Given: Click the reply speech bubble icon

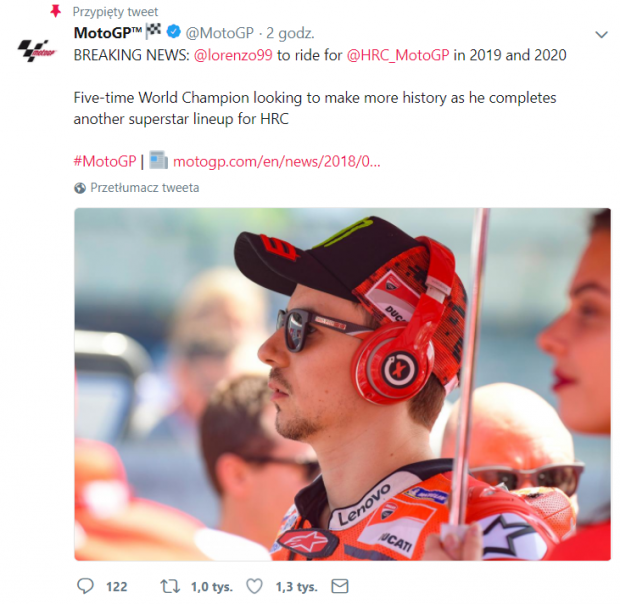Looking at the screenshot, I should pyautogui.click(x=85, y=586).
